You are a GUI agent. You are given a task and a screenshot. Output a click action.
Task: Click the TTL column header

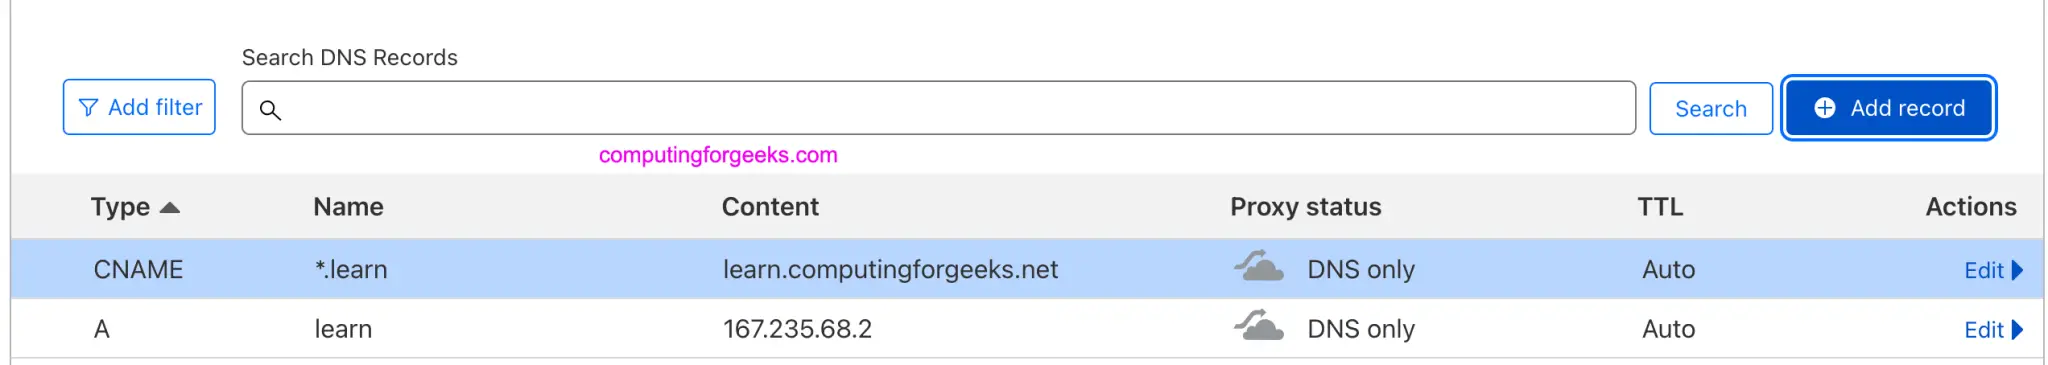[1660, 207]
